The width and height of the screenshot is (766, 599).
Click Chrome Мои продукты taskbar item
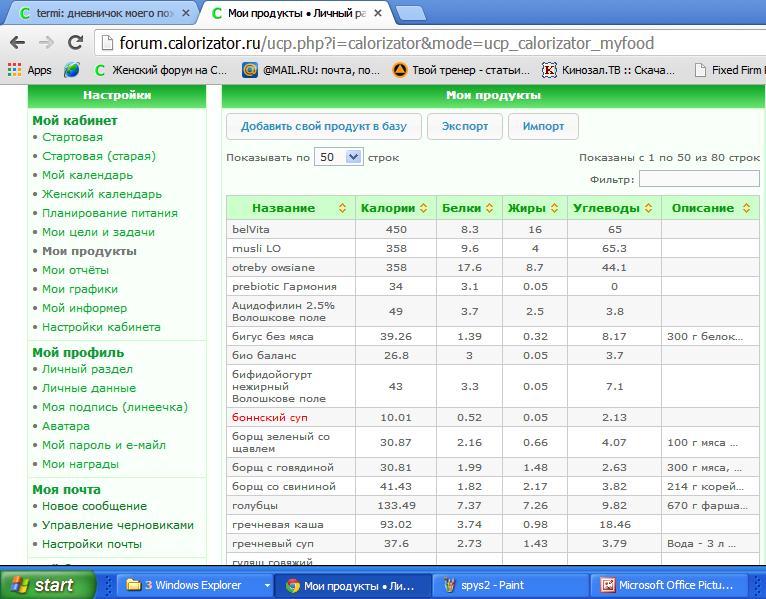point(353,585)
